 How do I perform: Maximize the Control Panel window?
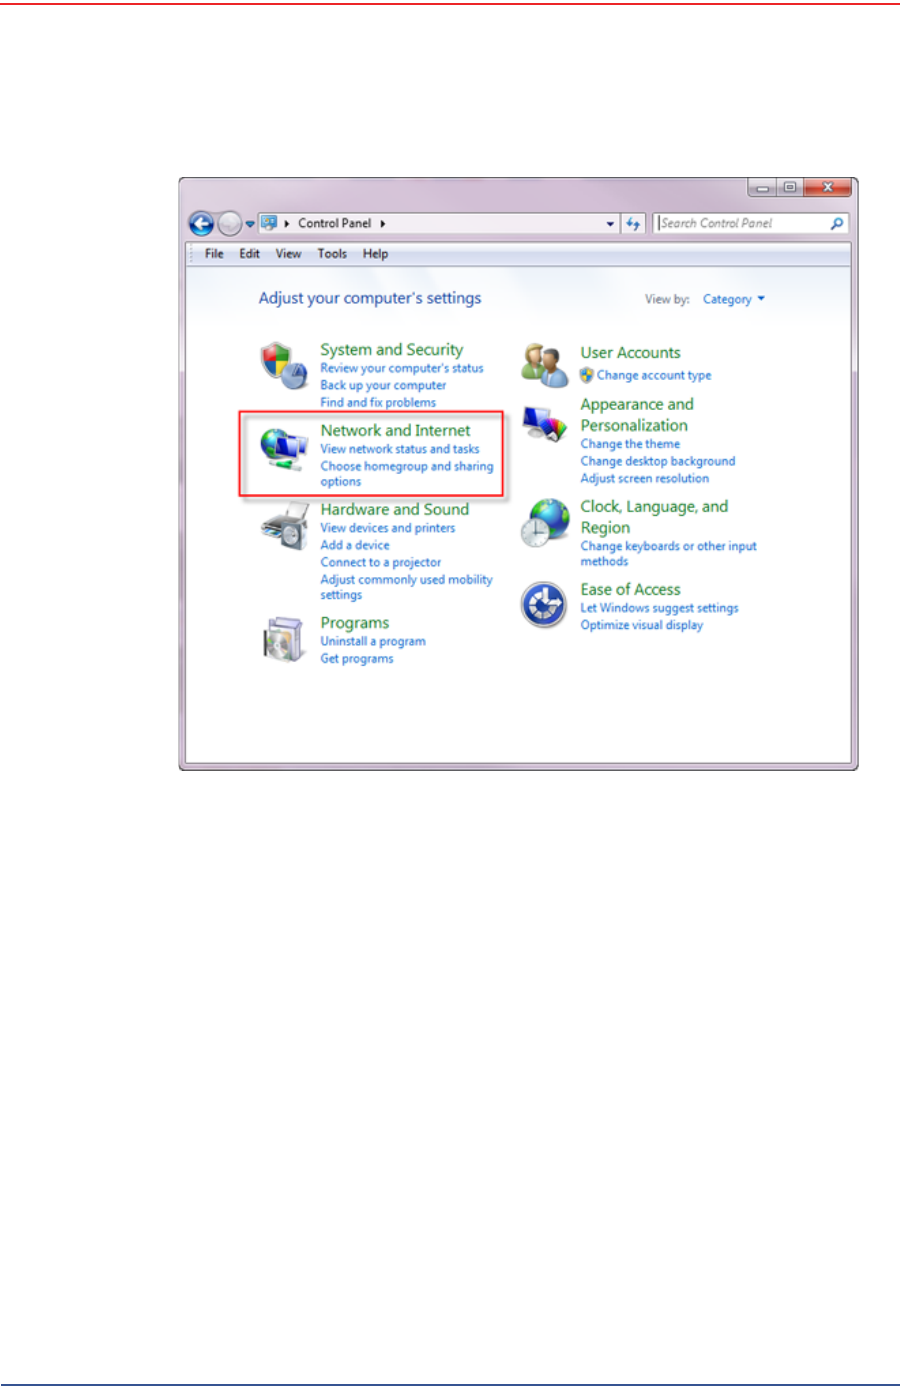point(789,188)
